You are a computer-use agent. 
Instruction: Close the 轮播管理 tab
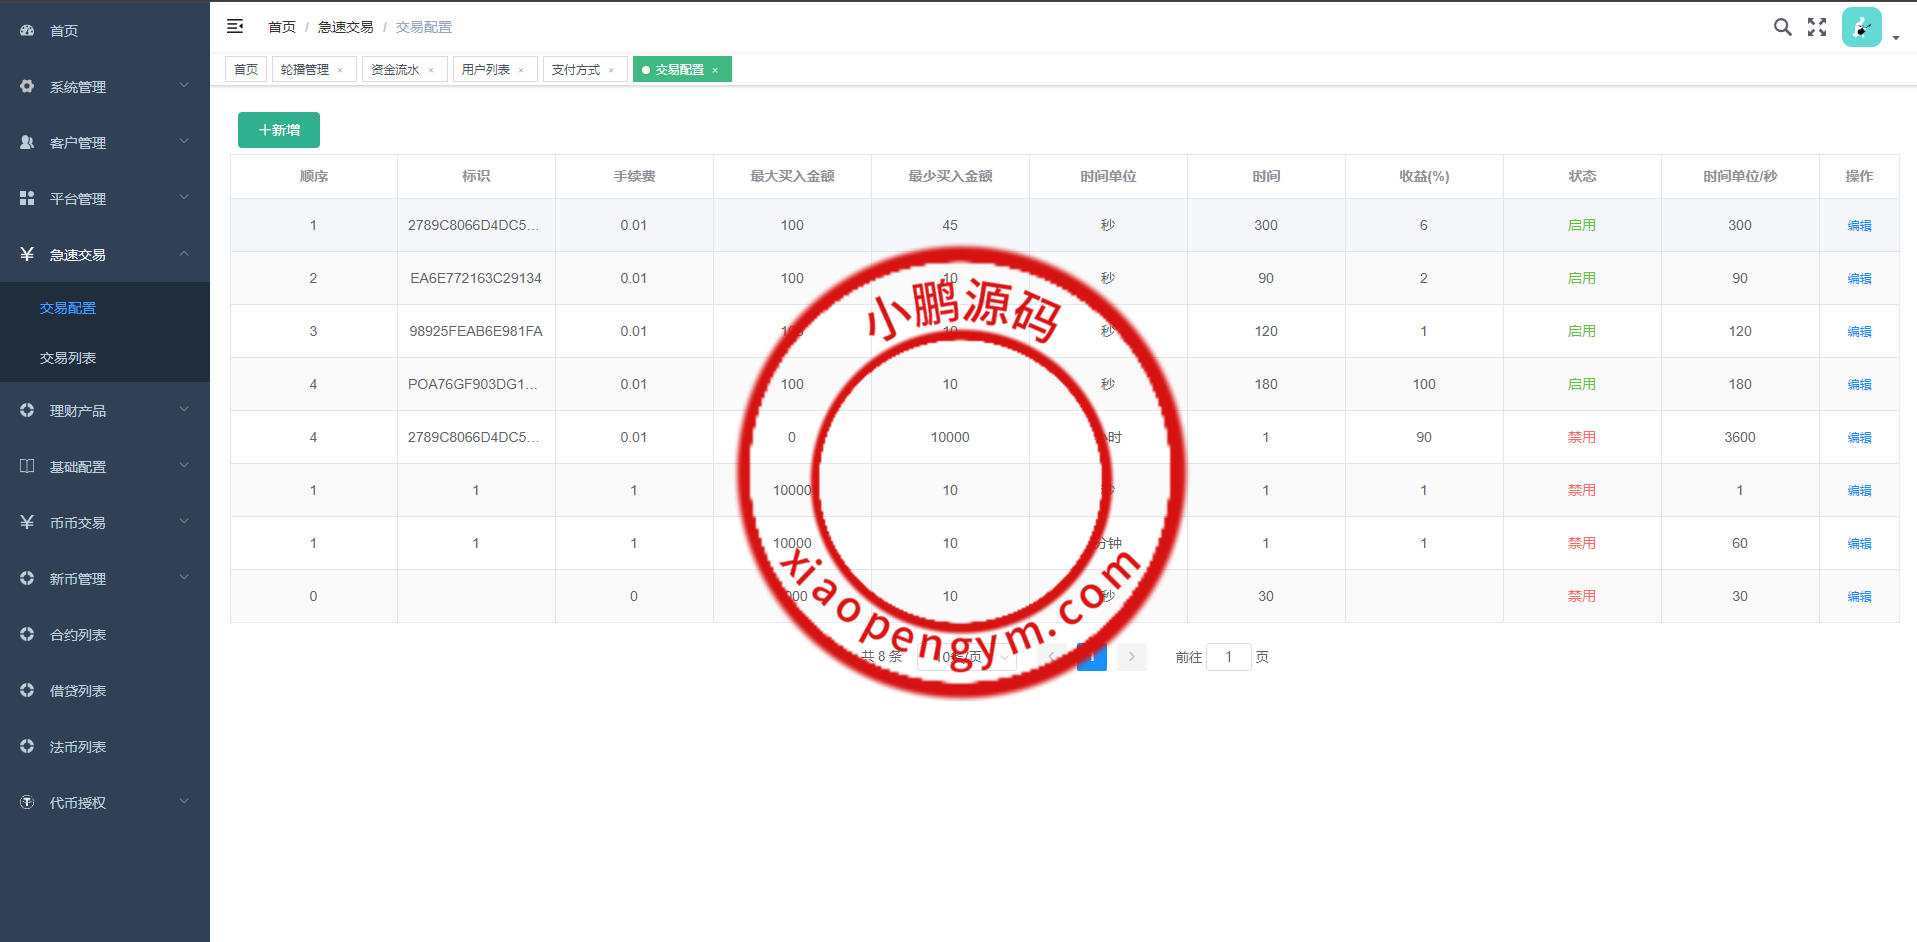(x=340, y=70)
